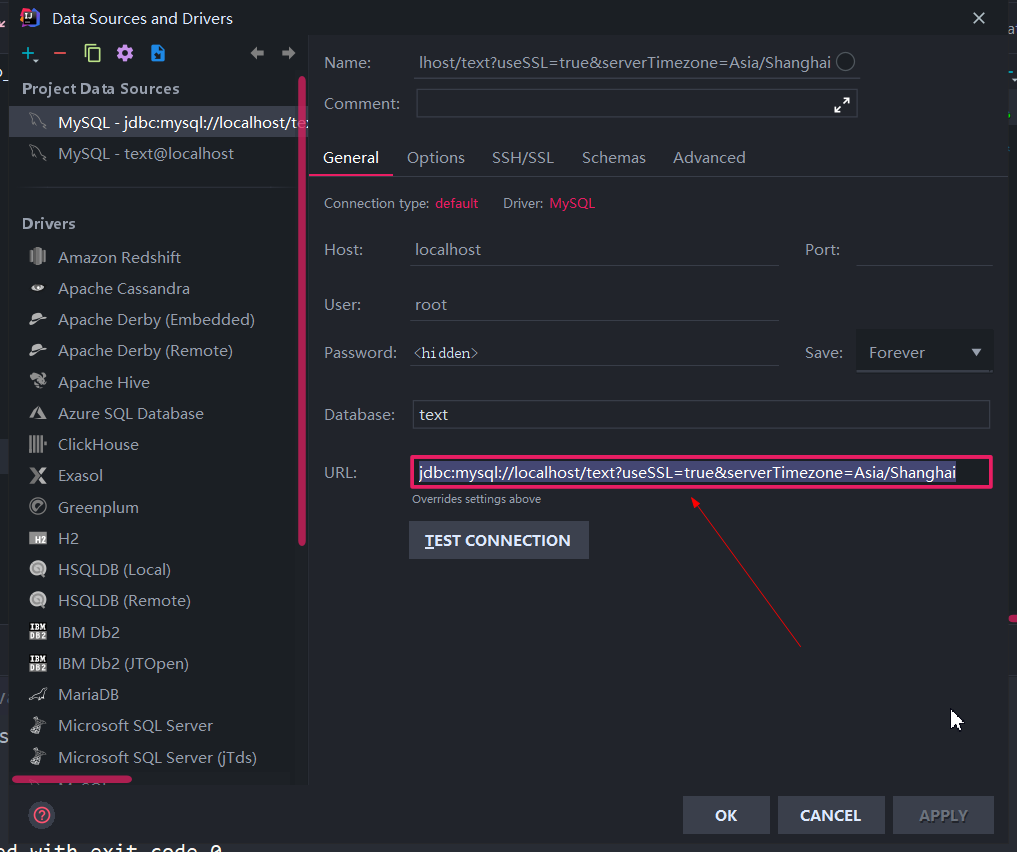The width and height of the screenshot is (1017, 852).
Task: Expand the Comment field editor
Action: (841, 103)
